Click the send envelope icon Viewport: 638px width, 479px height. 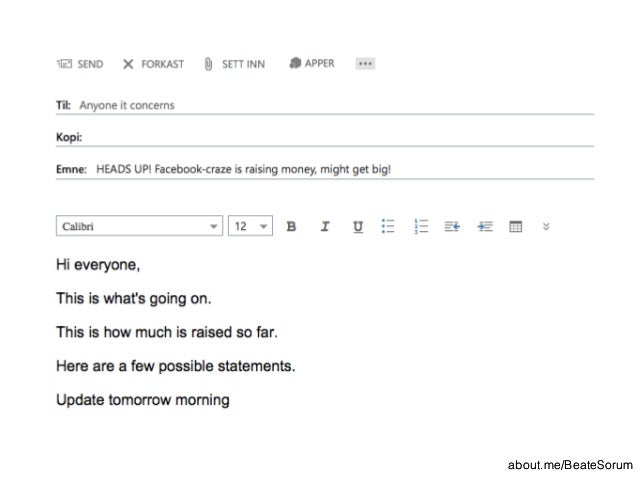click(64, 63)
